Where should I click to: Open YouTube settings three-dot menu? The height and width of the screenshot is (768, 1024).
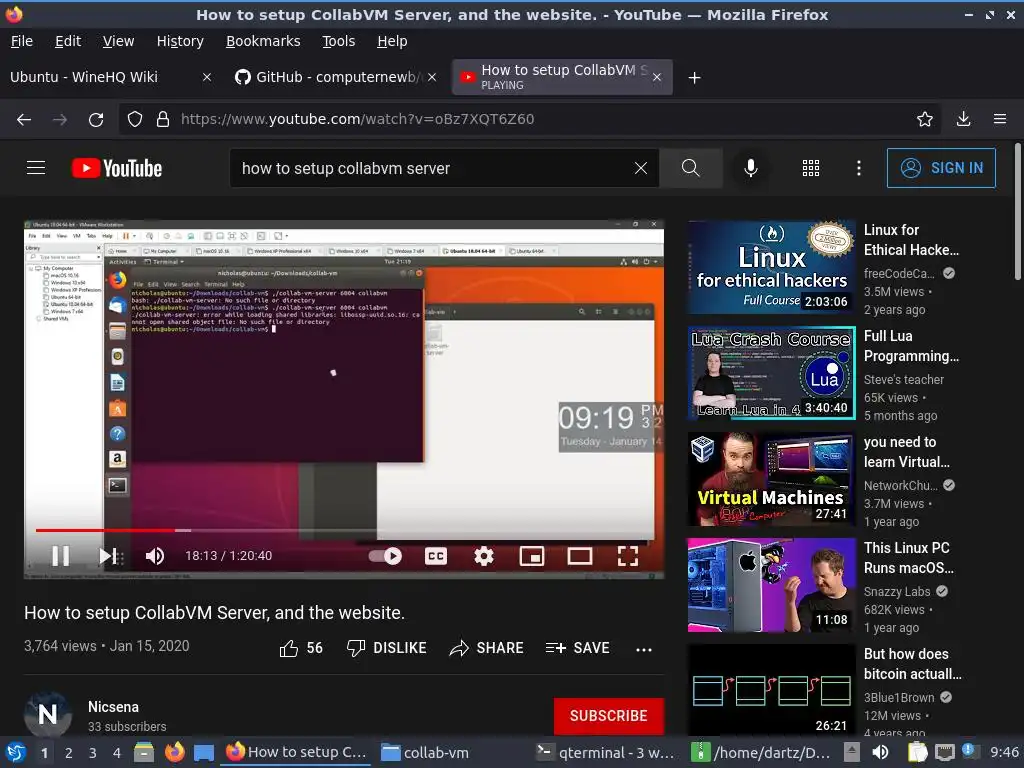(859, 168)
